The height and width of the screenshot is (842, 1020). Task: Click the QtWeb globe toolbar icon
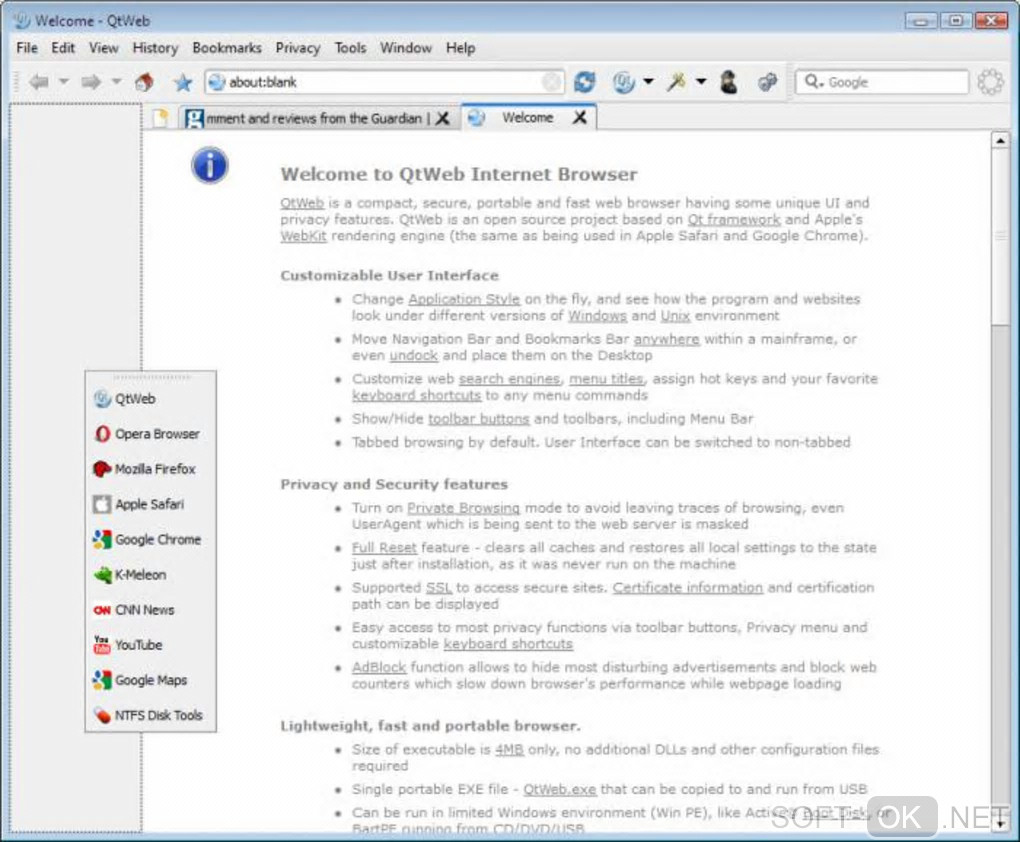click(x=623, y=82)
